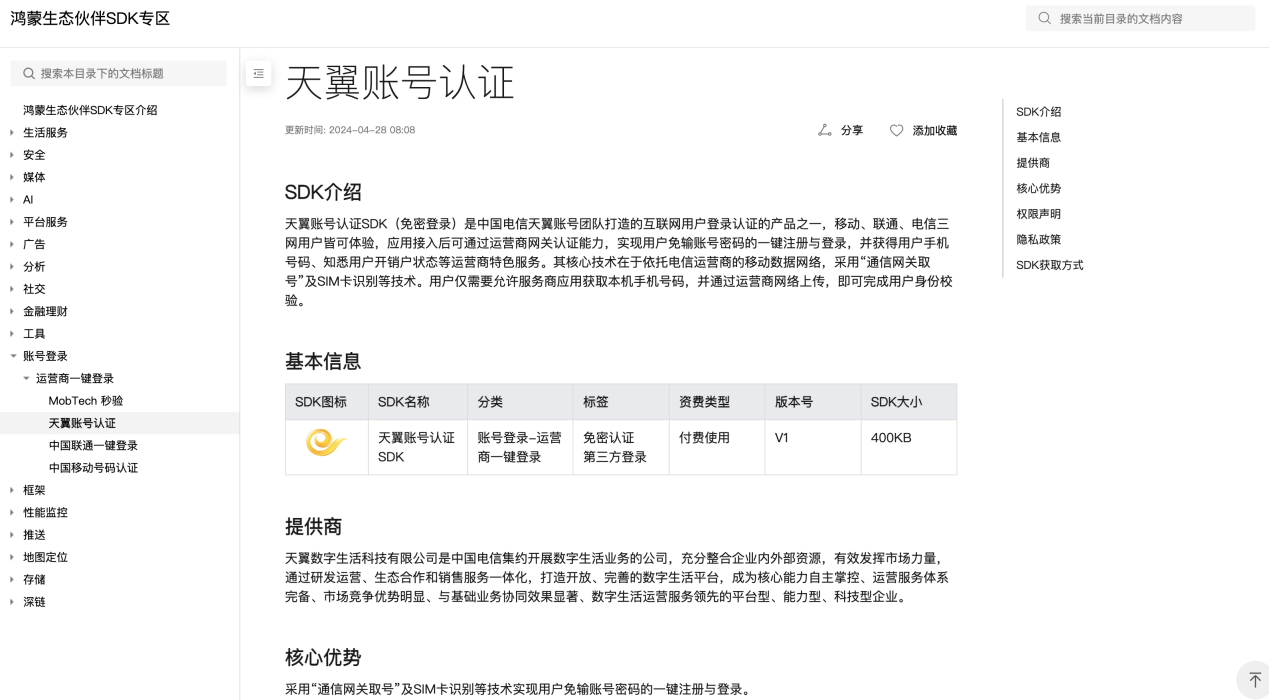Image resolution: width=1269 pixels, height=700 pixels.
Task: Jump to 核心优势 section in outline
Action: pyautogui.click(x=1038, y=188)
